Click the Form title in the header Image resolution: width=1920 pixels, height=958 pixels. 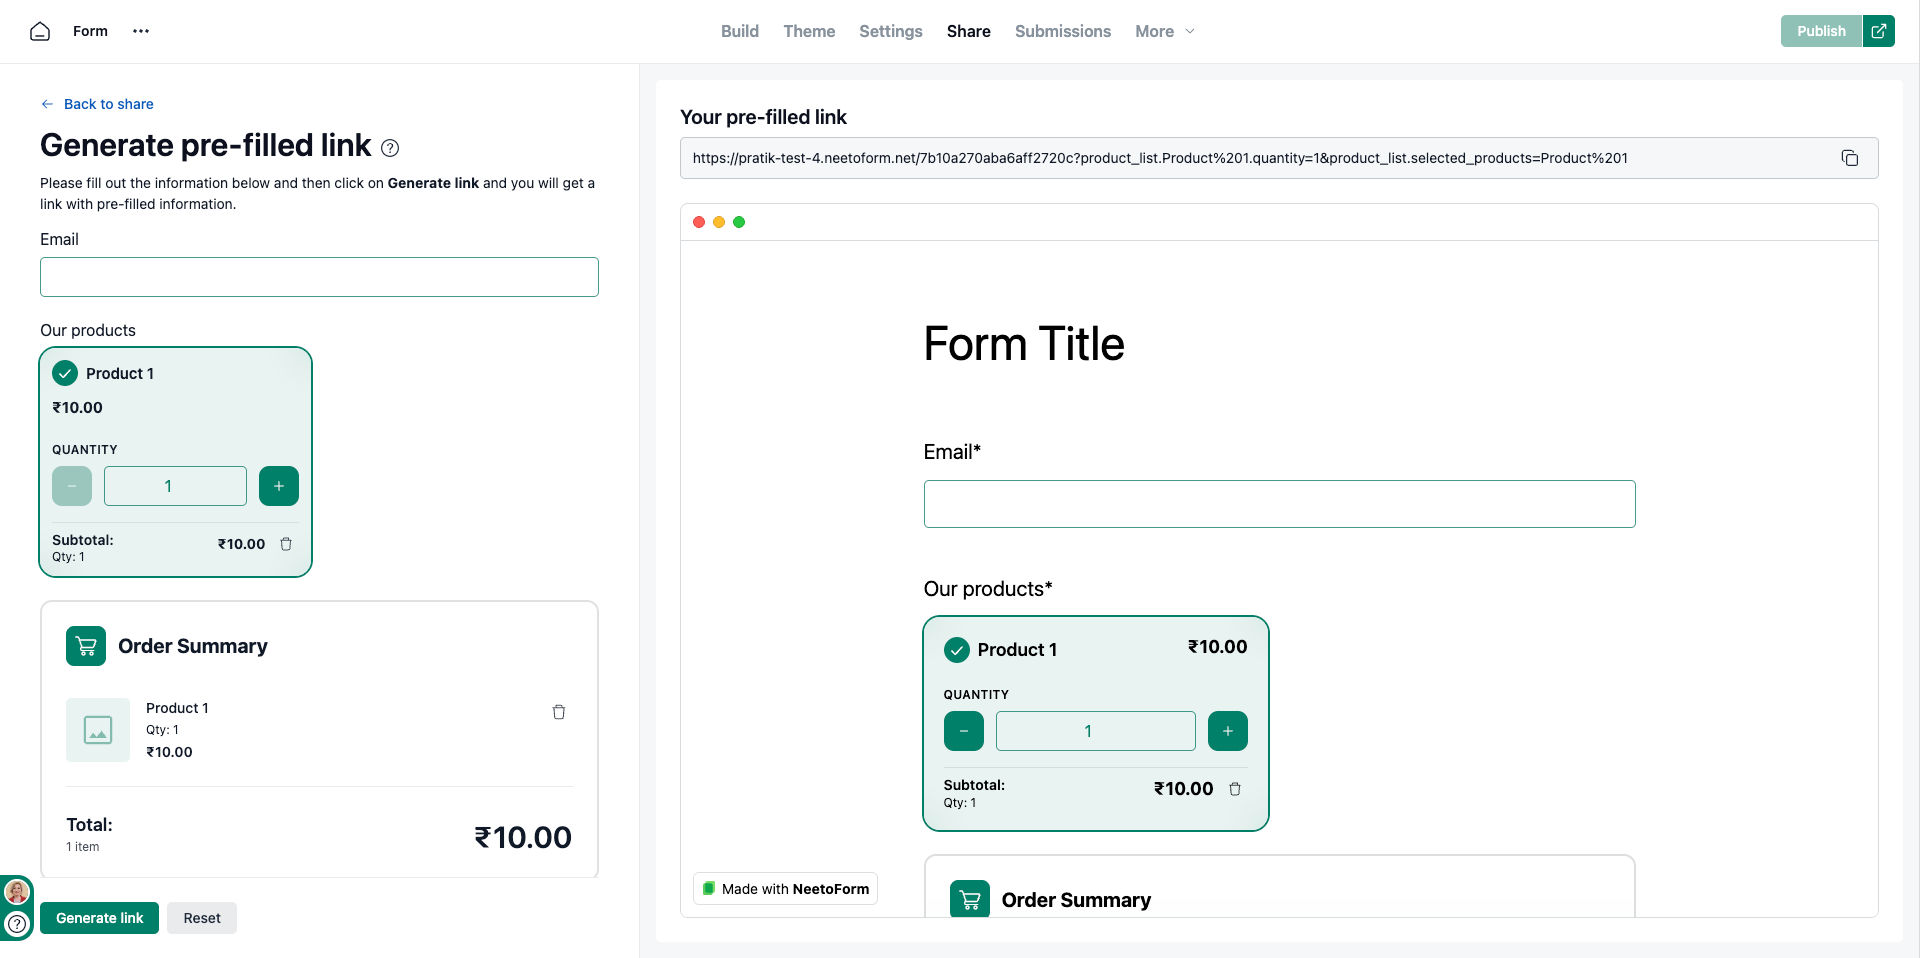[90, 31]
